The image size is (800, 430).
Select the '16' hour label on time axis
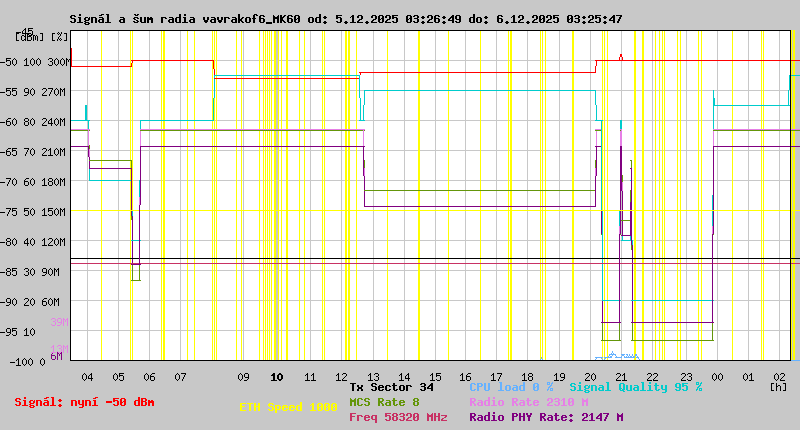point(466,377)
